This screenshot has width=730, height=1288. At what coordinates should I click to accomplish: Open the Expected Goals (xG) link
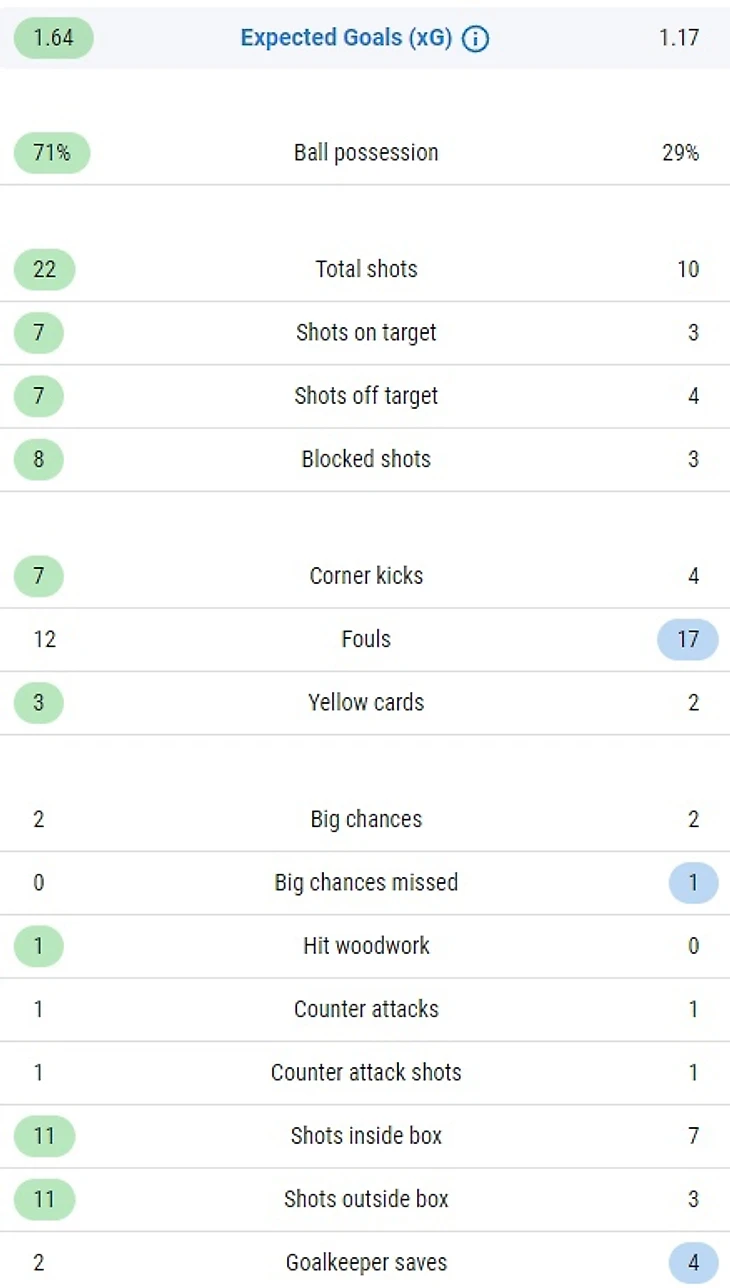[x=346, y=38]
